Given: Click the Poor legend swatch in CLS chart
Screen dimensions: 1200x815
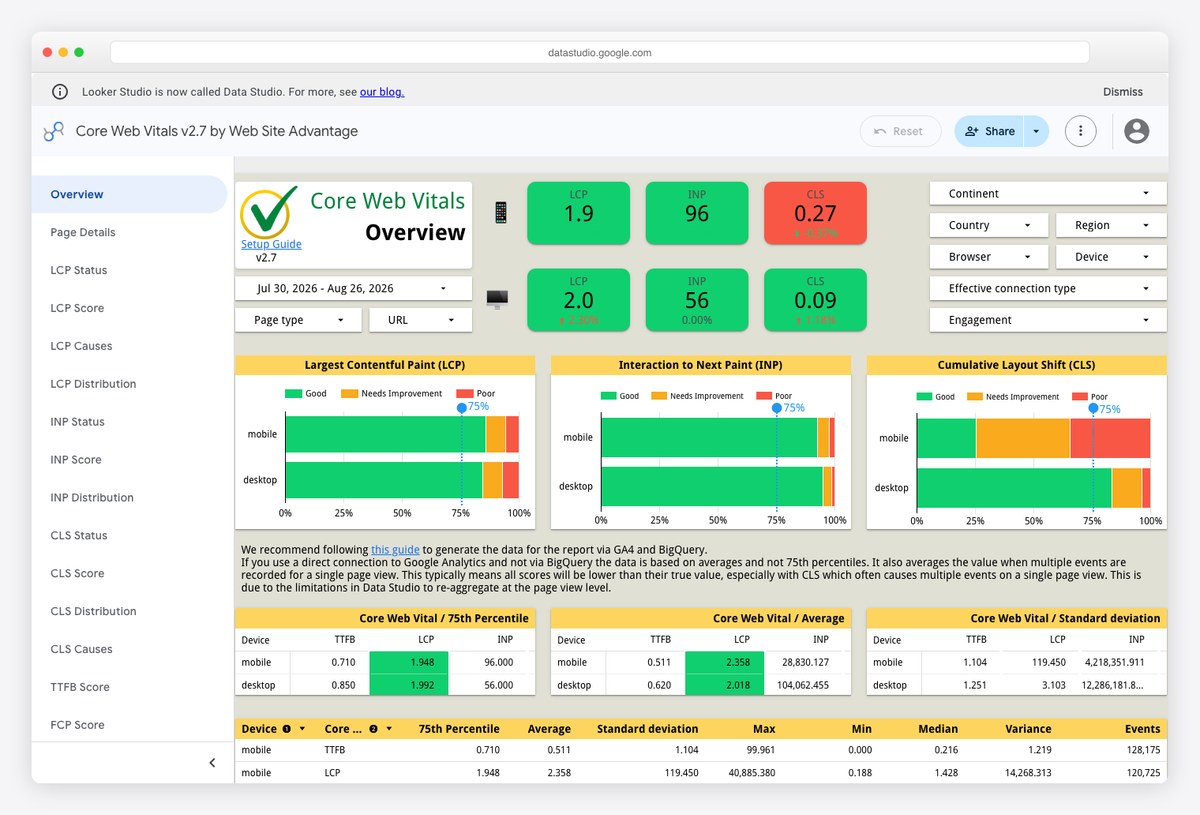Looking at the screenshot, I should [x=1080, y=397].
